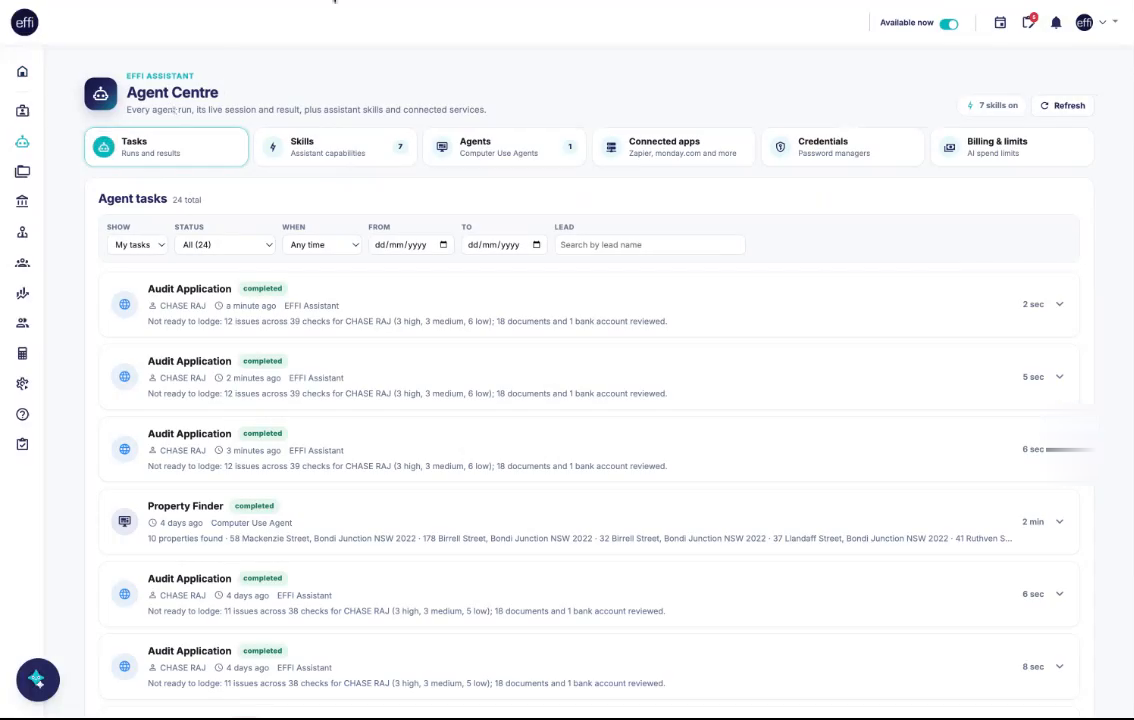The image size is (1134, 720).
Task: Expand the Audit Application task lasting 8 sec
Action: click(x=1060, y=667)
